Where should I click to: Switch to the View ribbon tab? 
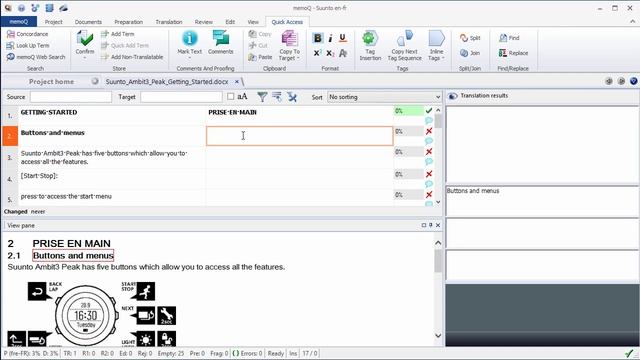click(x=253, y=22)
